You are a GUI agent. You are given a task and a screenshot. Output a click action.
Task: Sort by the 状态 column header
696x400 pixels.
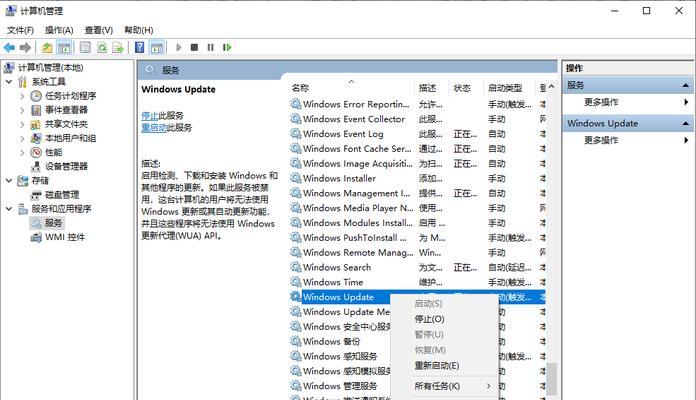pyautogui.click(x=466, y=88)
